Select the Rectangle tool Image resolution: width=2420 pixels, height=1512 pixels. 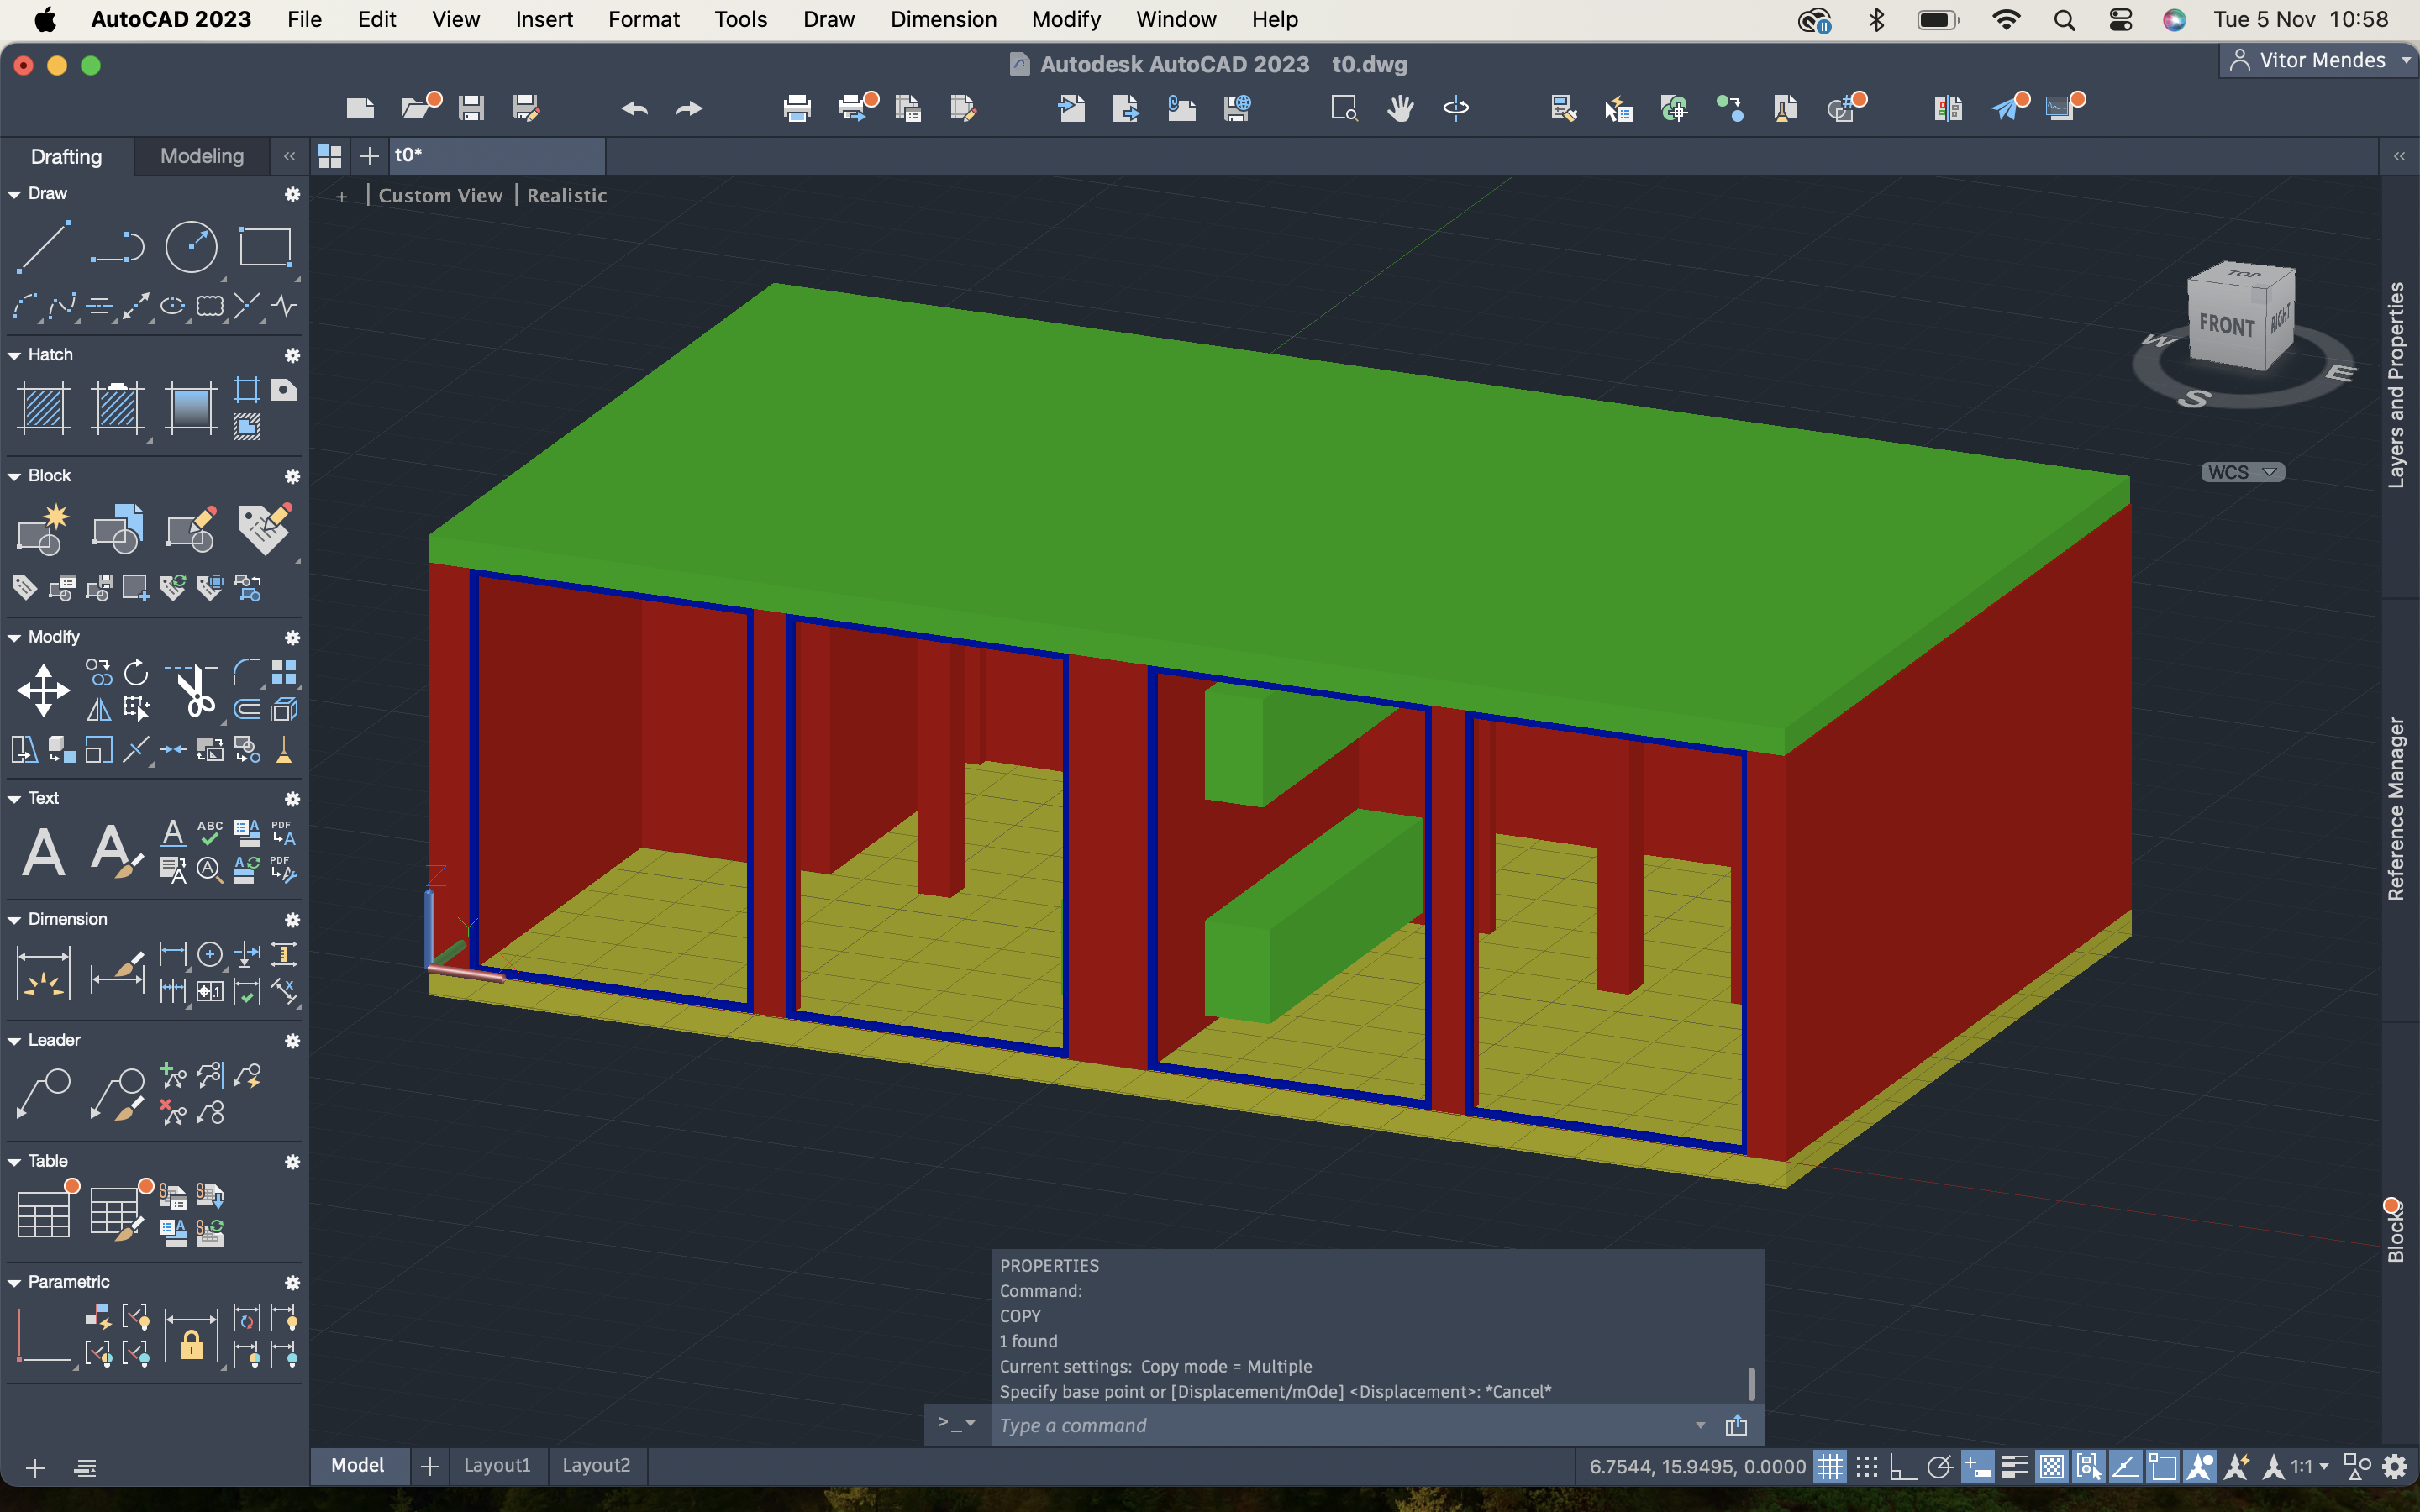point(265,247)
